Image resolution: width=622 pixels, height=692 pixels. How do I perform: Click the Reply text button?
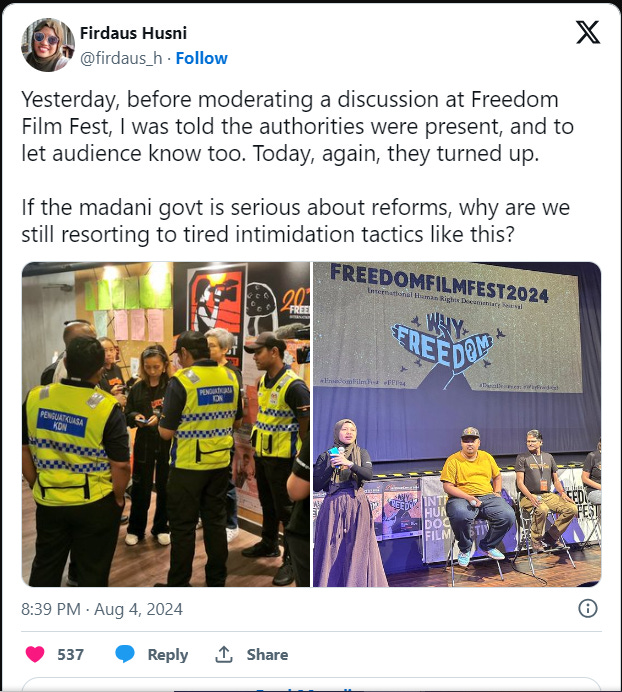[168, 654]
